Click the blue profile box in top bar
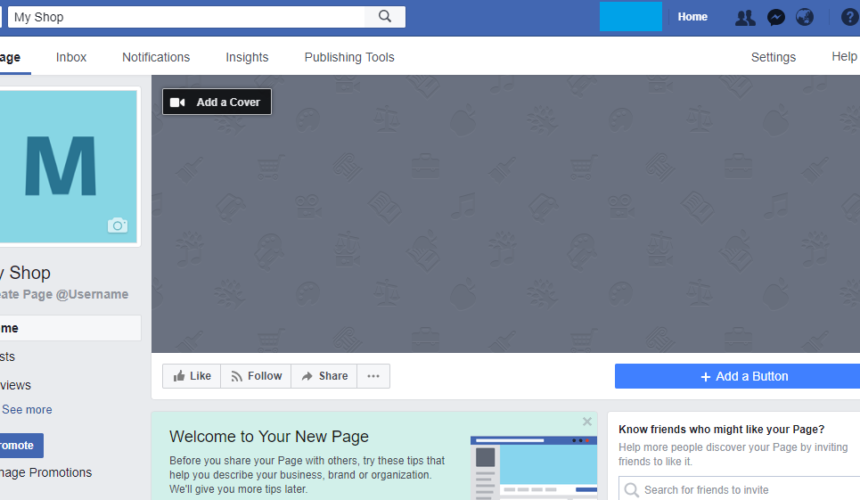This screenshot has height=500, width=860. tap(631, 16)
